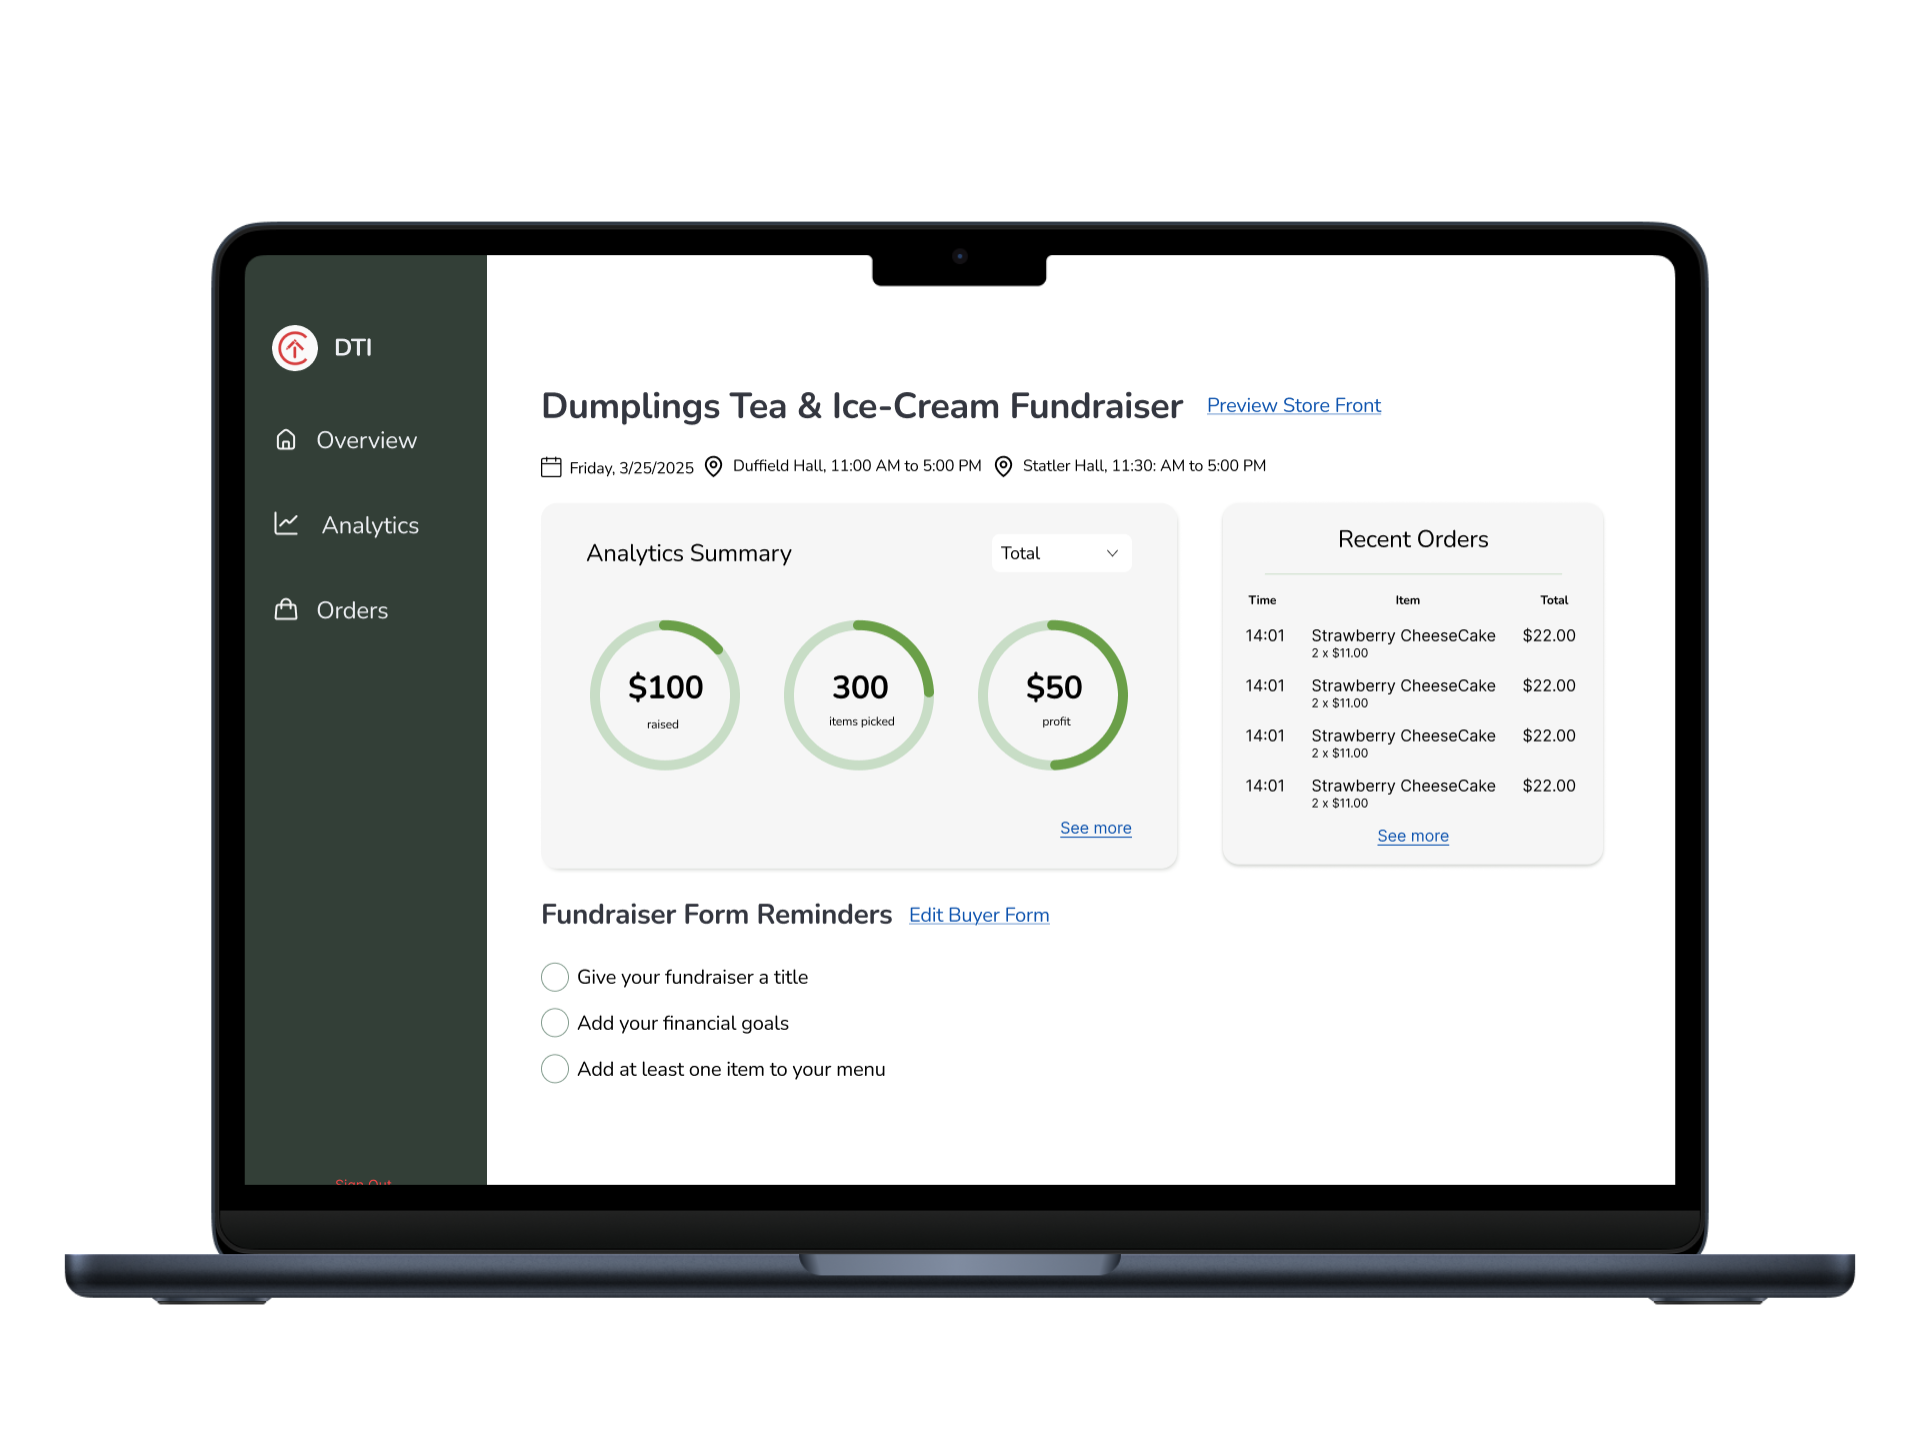Click the shopping bag icon next to Orders

pos(285,608)
